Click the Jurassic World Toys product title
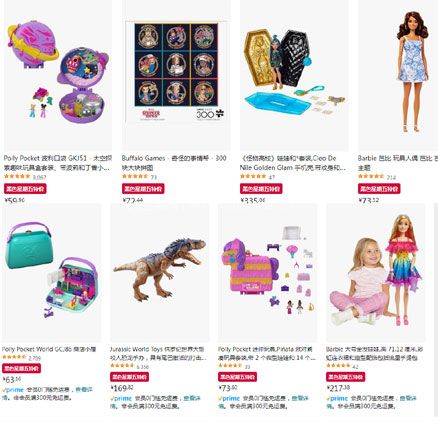 click(158, 353)
